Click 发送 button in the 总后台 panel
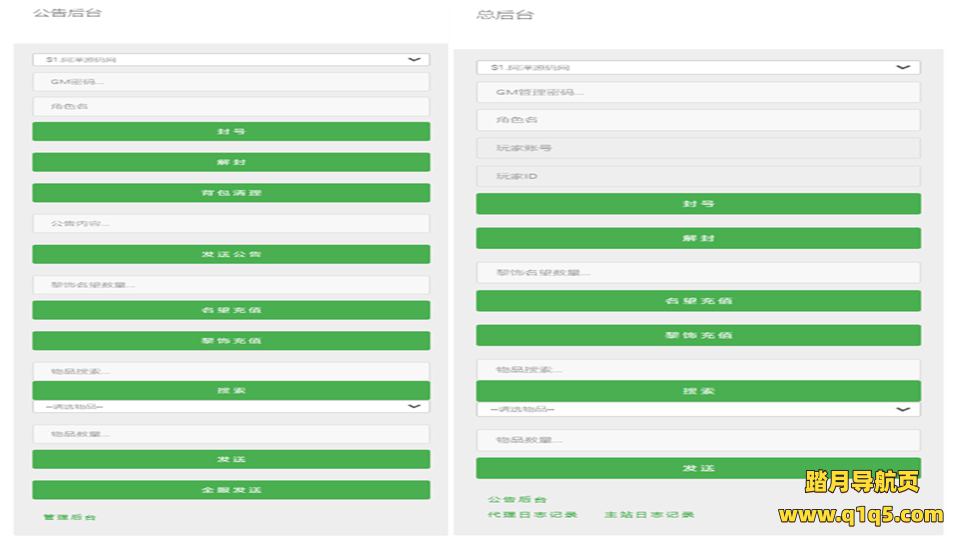The width and height of the screenshot is (960, 540). coord(697,468)
